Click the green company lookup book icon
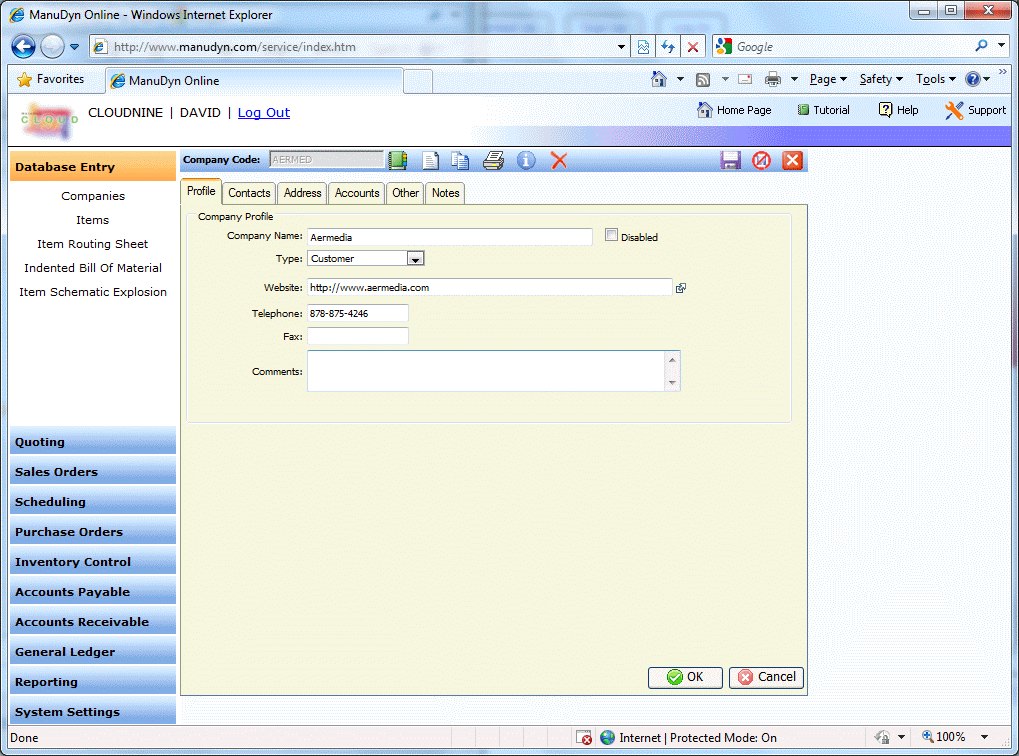The width and height of the screenshot is (1019, 756). tap(398, 160)
